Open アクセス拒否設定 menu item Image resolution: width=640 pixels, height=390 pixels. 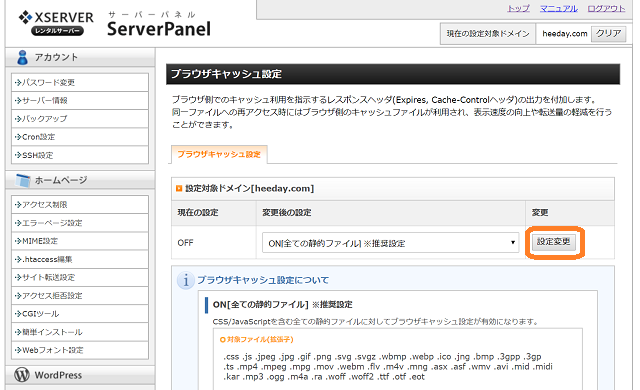[x=80, y=295]
